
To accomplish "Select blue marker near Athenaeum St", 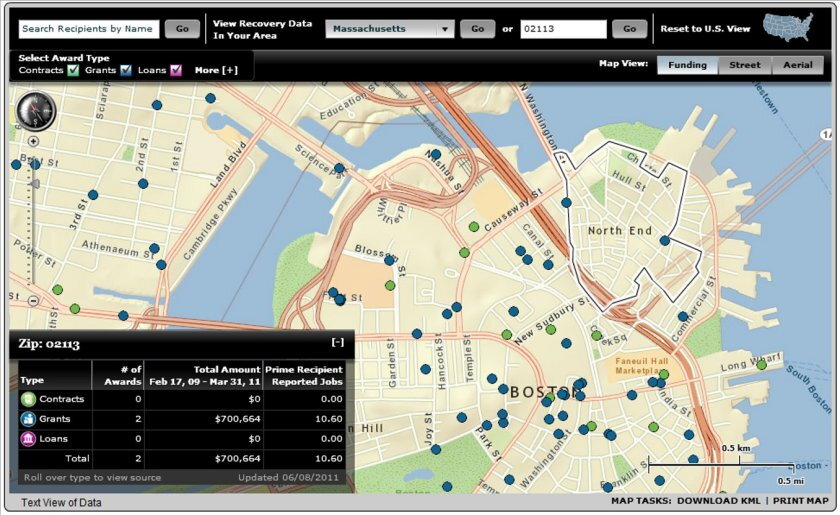I will [154, 248].
